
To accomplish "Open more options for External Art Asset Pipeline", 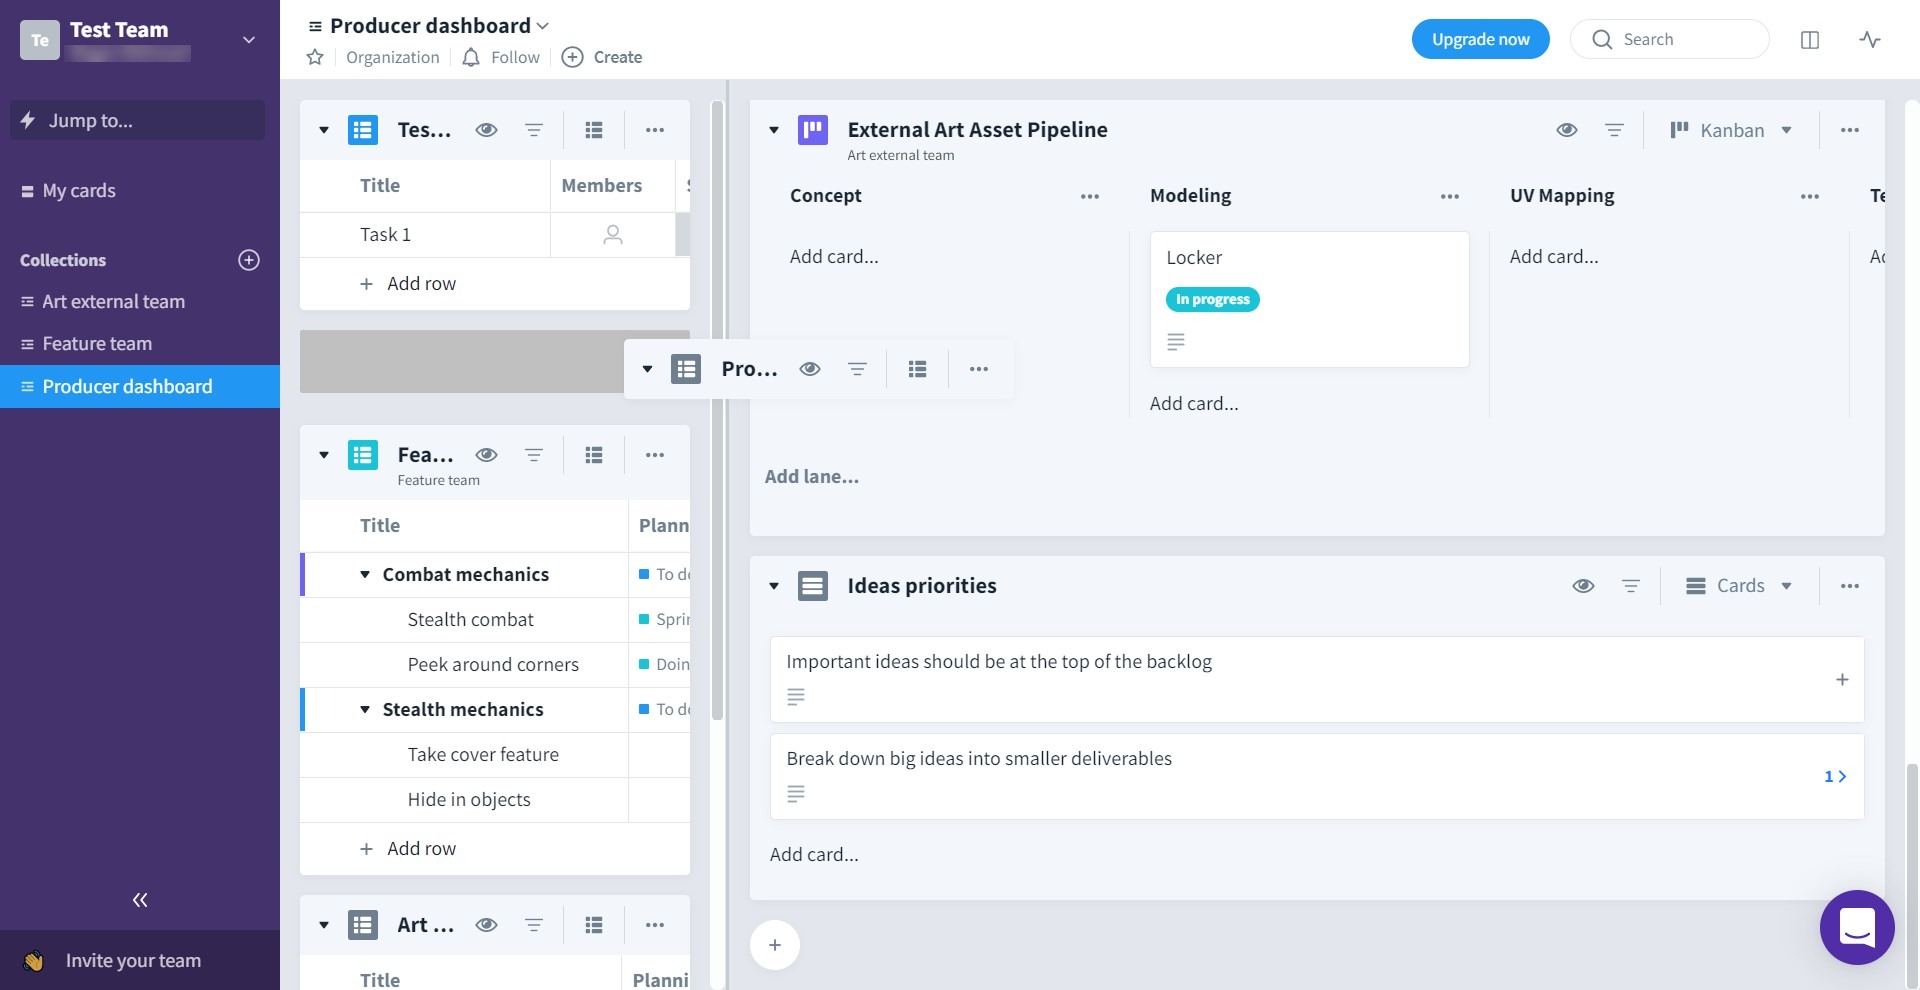I will 1850,130.
